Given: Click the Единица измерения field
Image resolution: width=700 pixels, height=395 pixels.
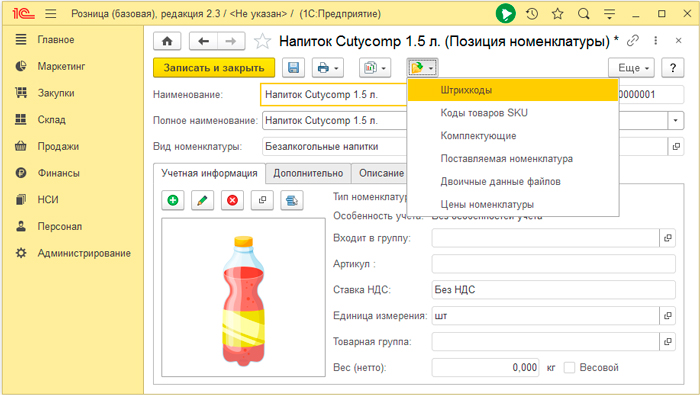Looking at the screenshot, I should (x=545, y=316).
